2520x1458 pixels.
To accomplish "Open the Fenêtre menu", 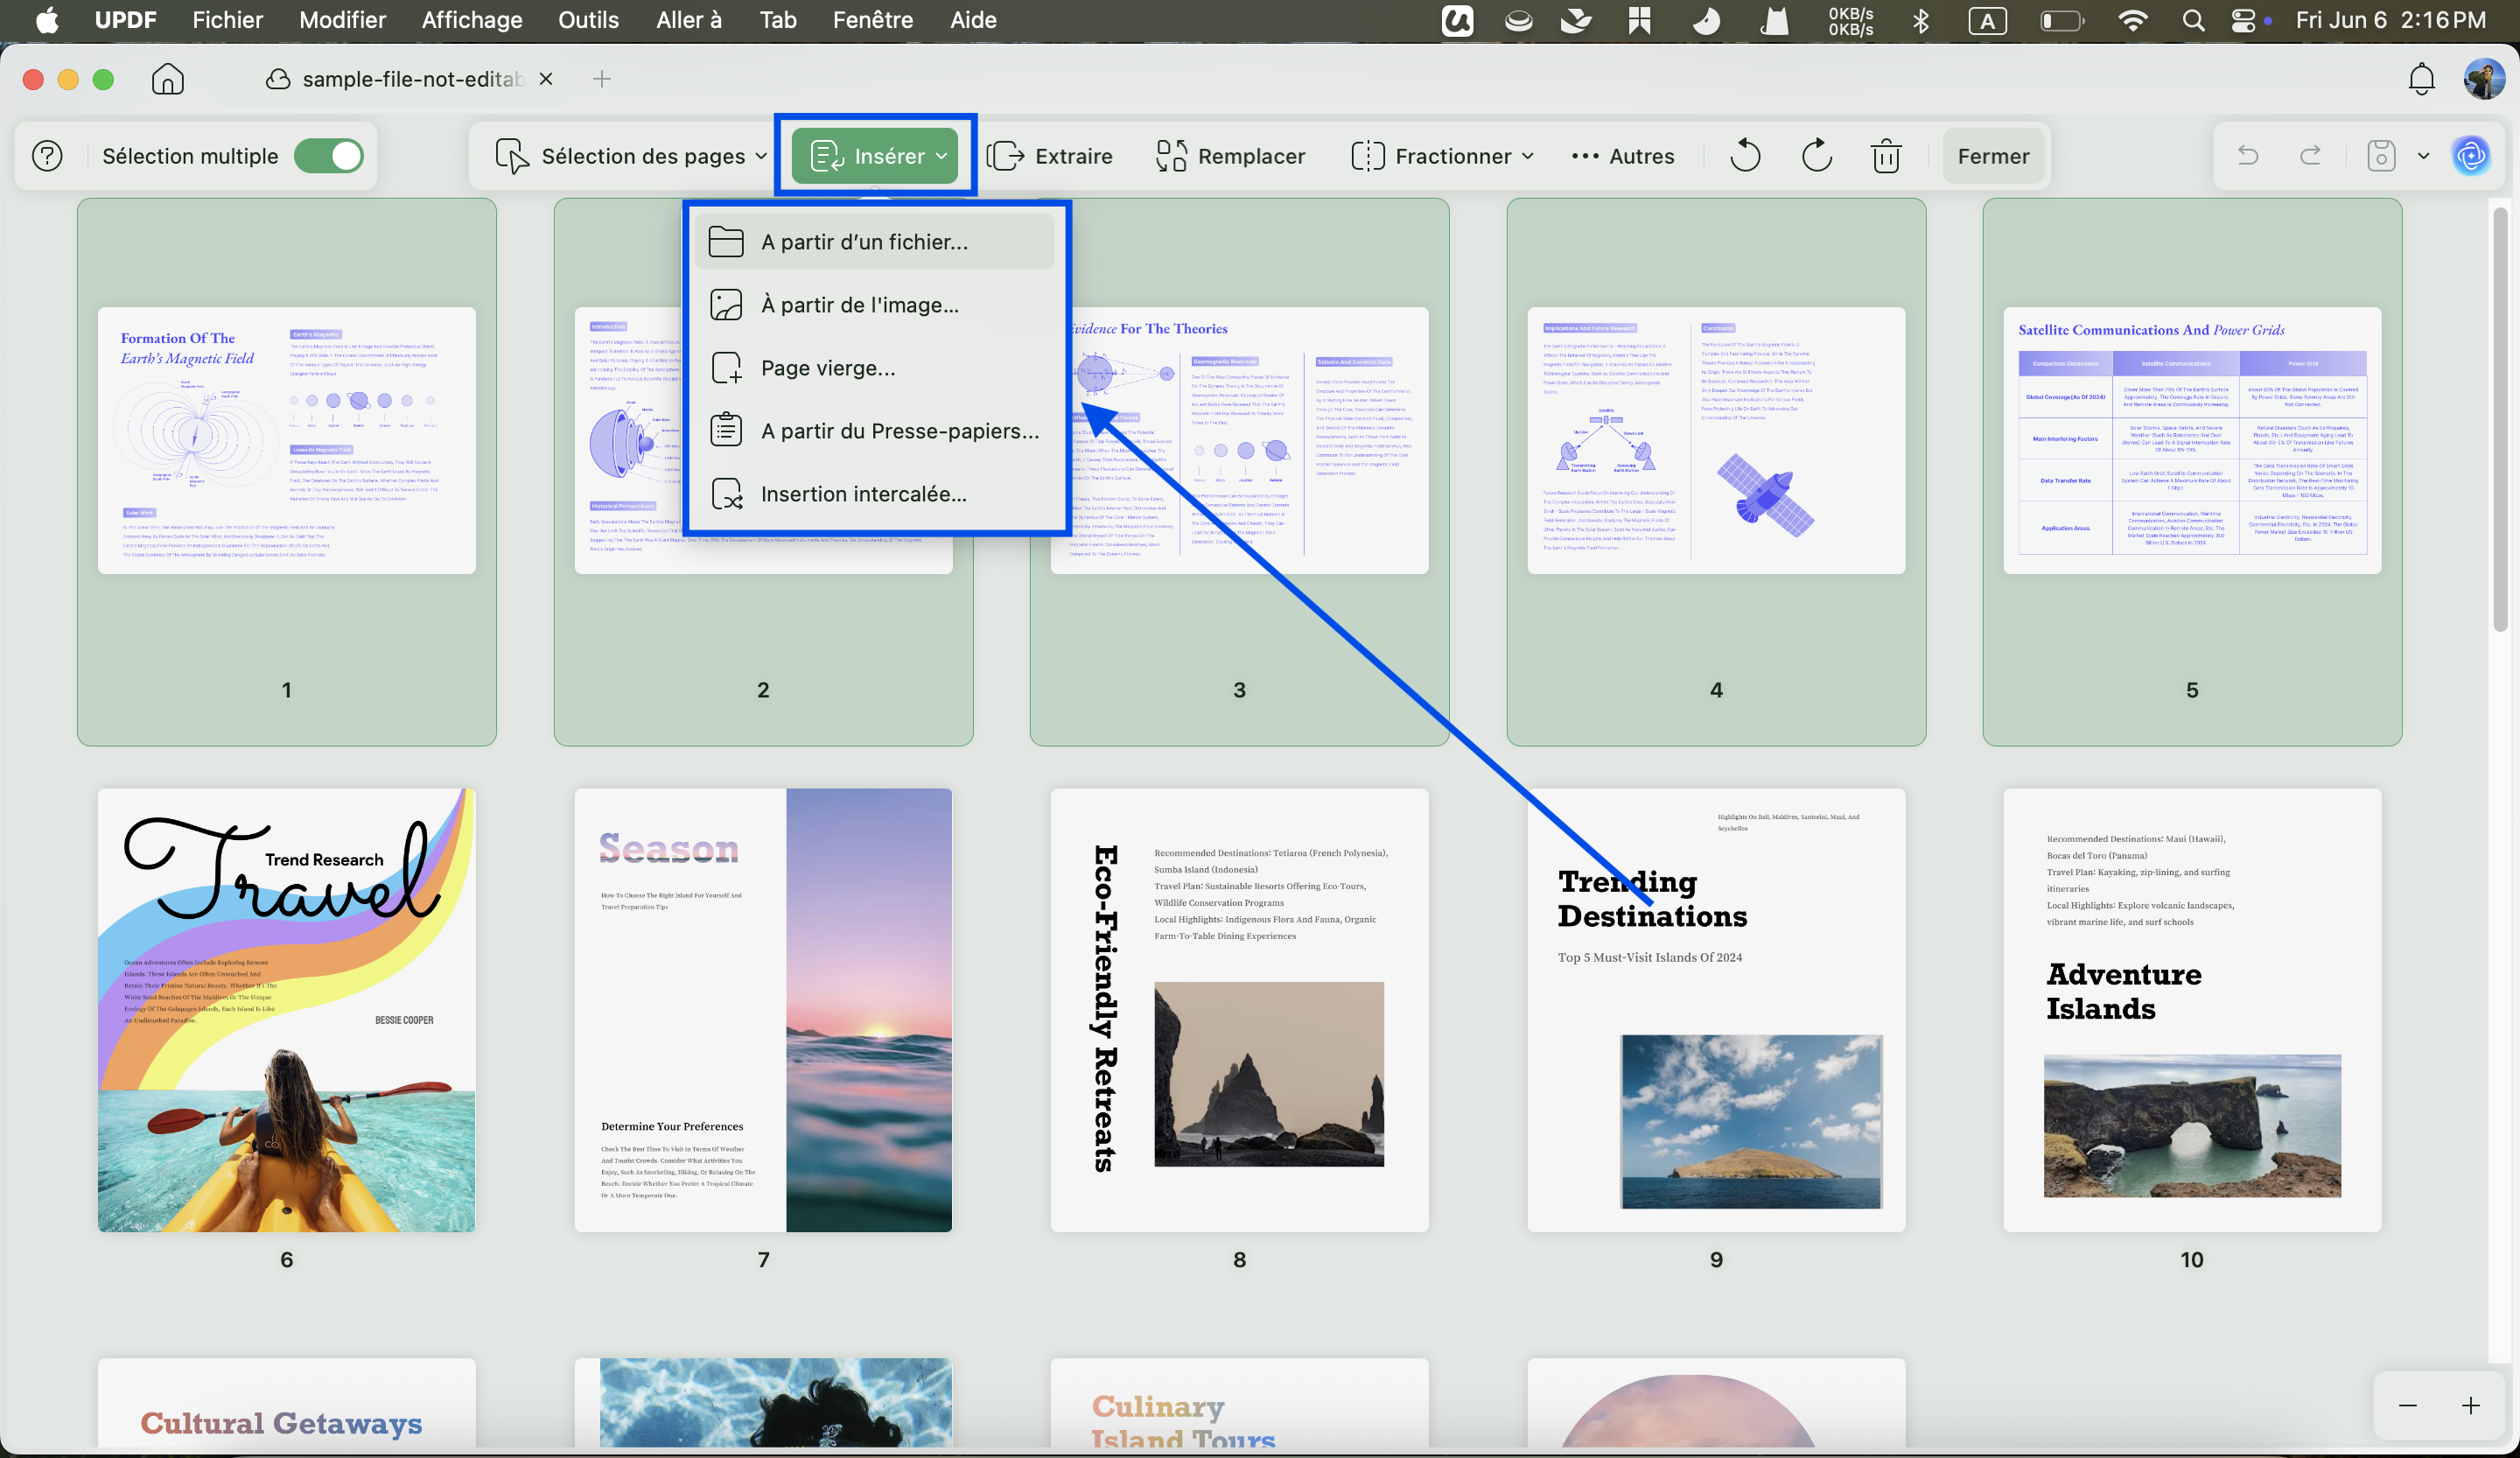I will (872, 20).
